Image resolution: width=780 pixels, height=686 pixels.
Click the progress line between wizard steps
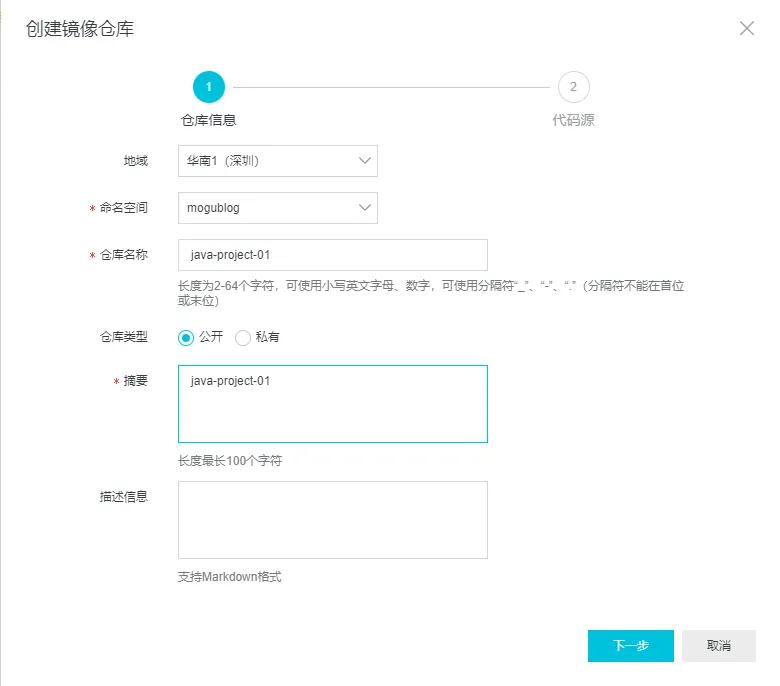[x=390, y=87]
